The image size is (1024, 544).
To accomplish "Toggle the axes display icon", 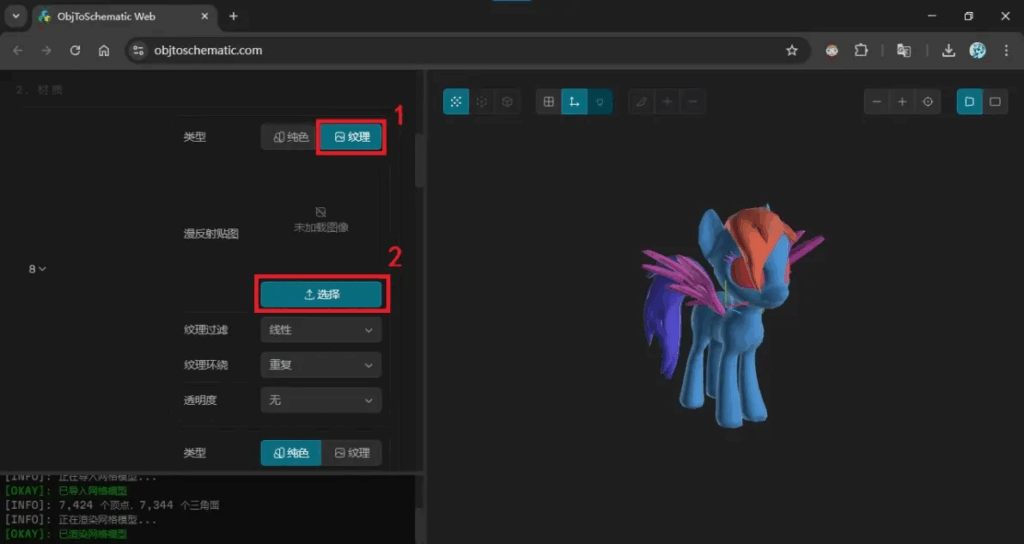I will pyautogui.click(x=574, y=102).
